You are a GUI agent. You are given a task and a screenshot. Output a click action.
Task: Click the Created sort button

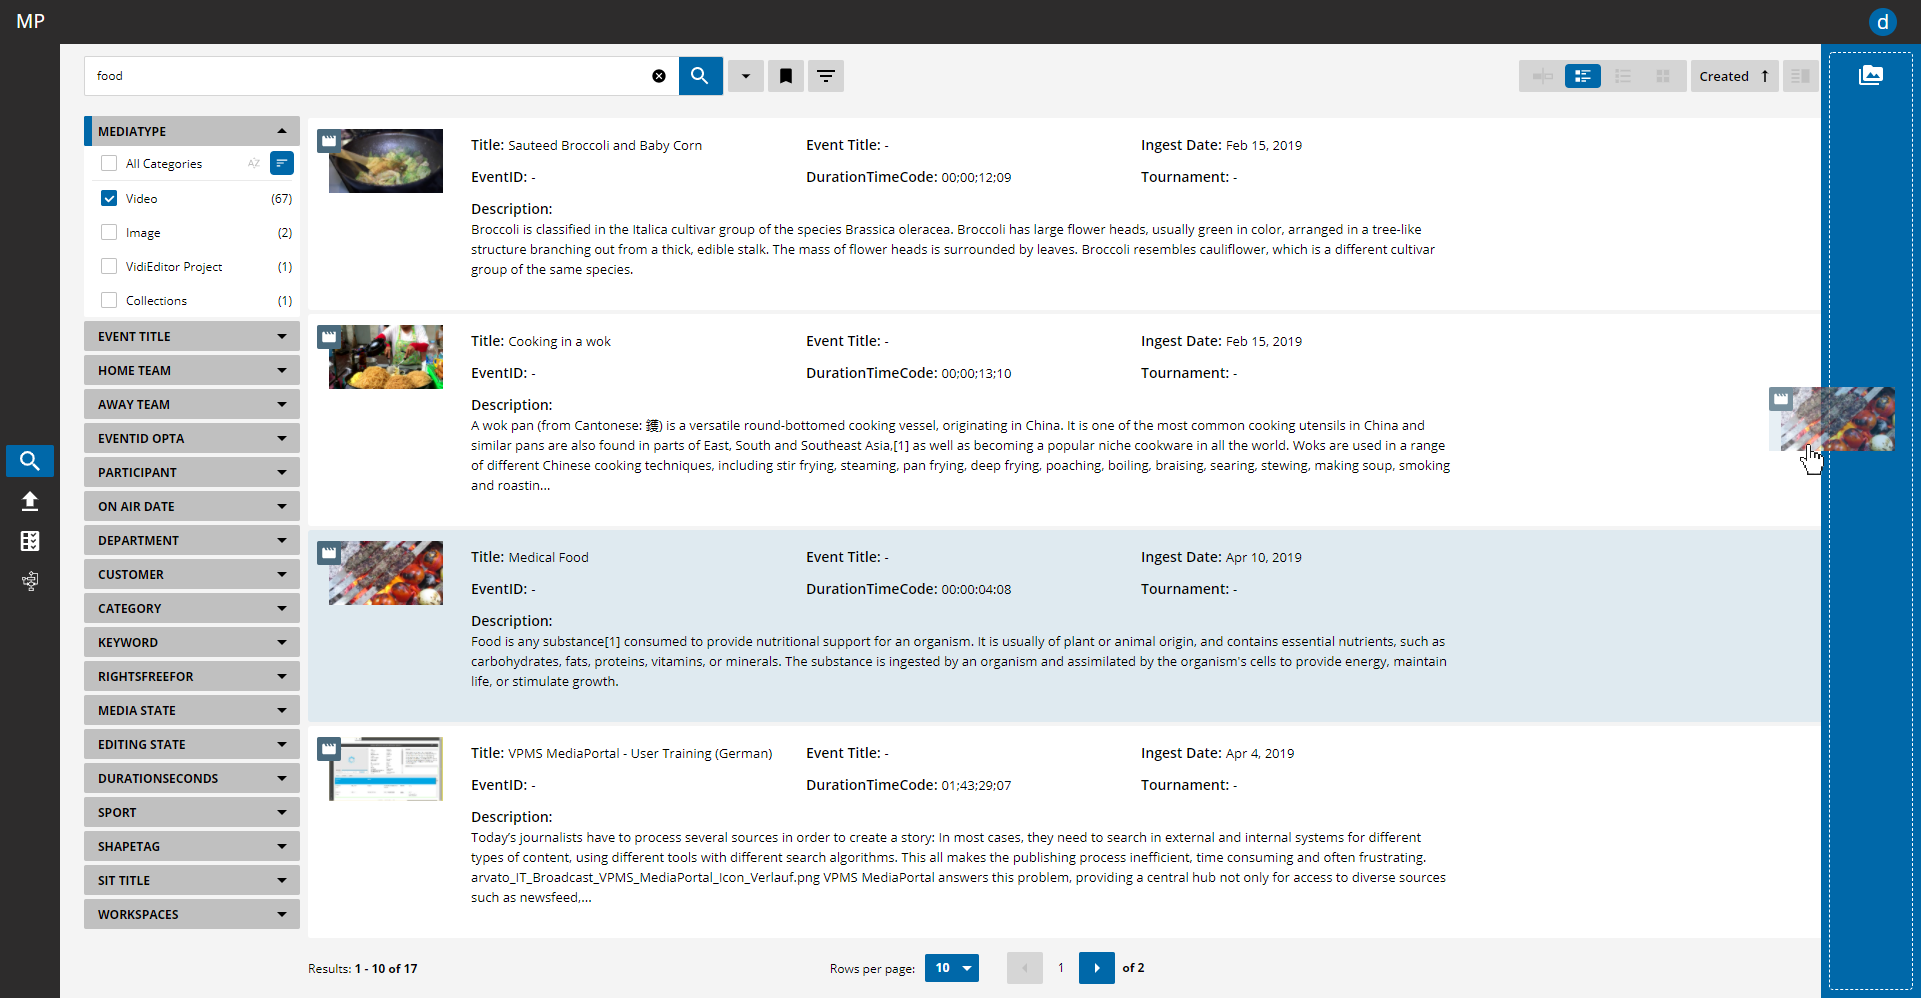point(1733,76)
